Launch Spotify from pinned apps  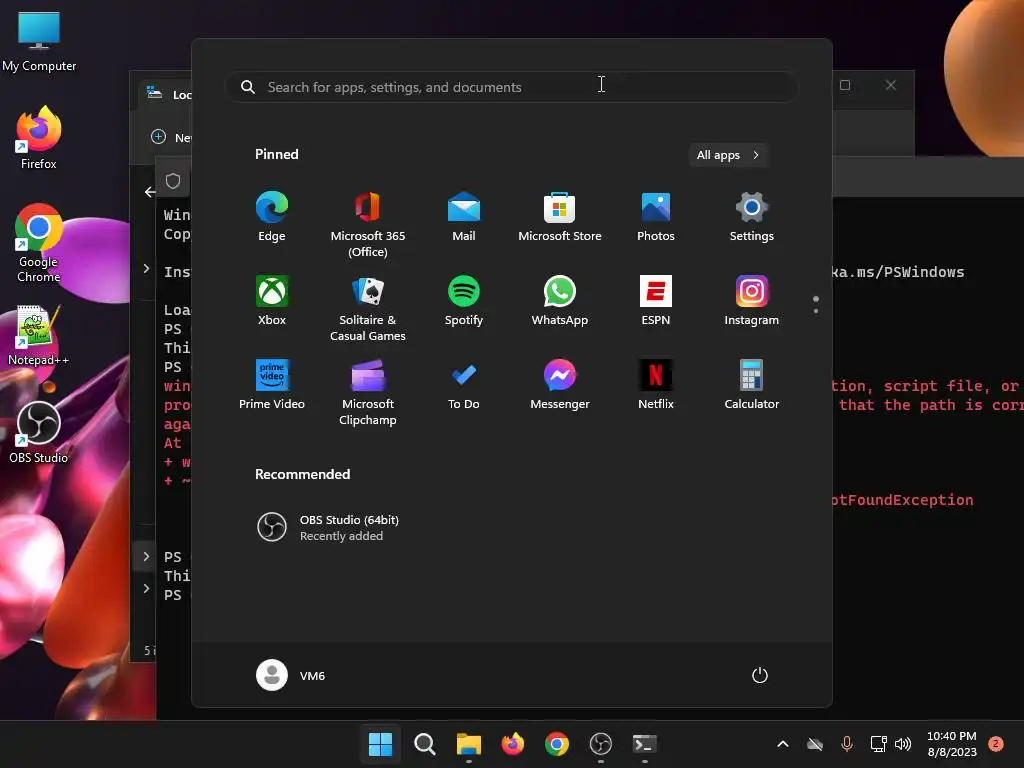[464, 301]
